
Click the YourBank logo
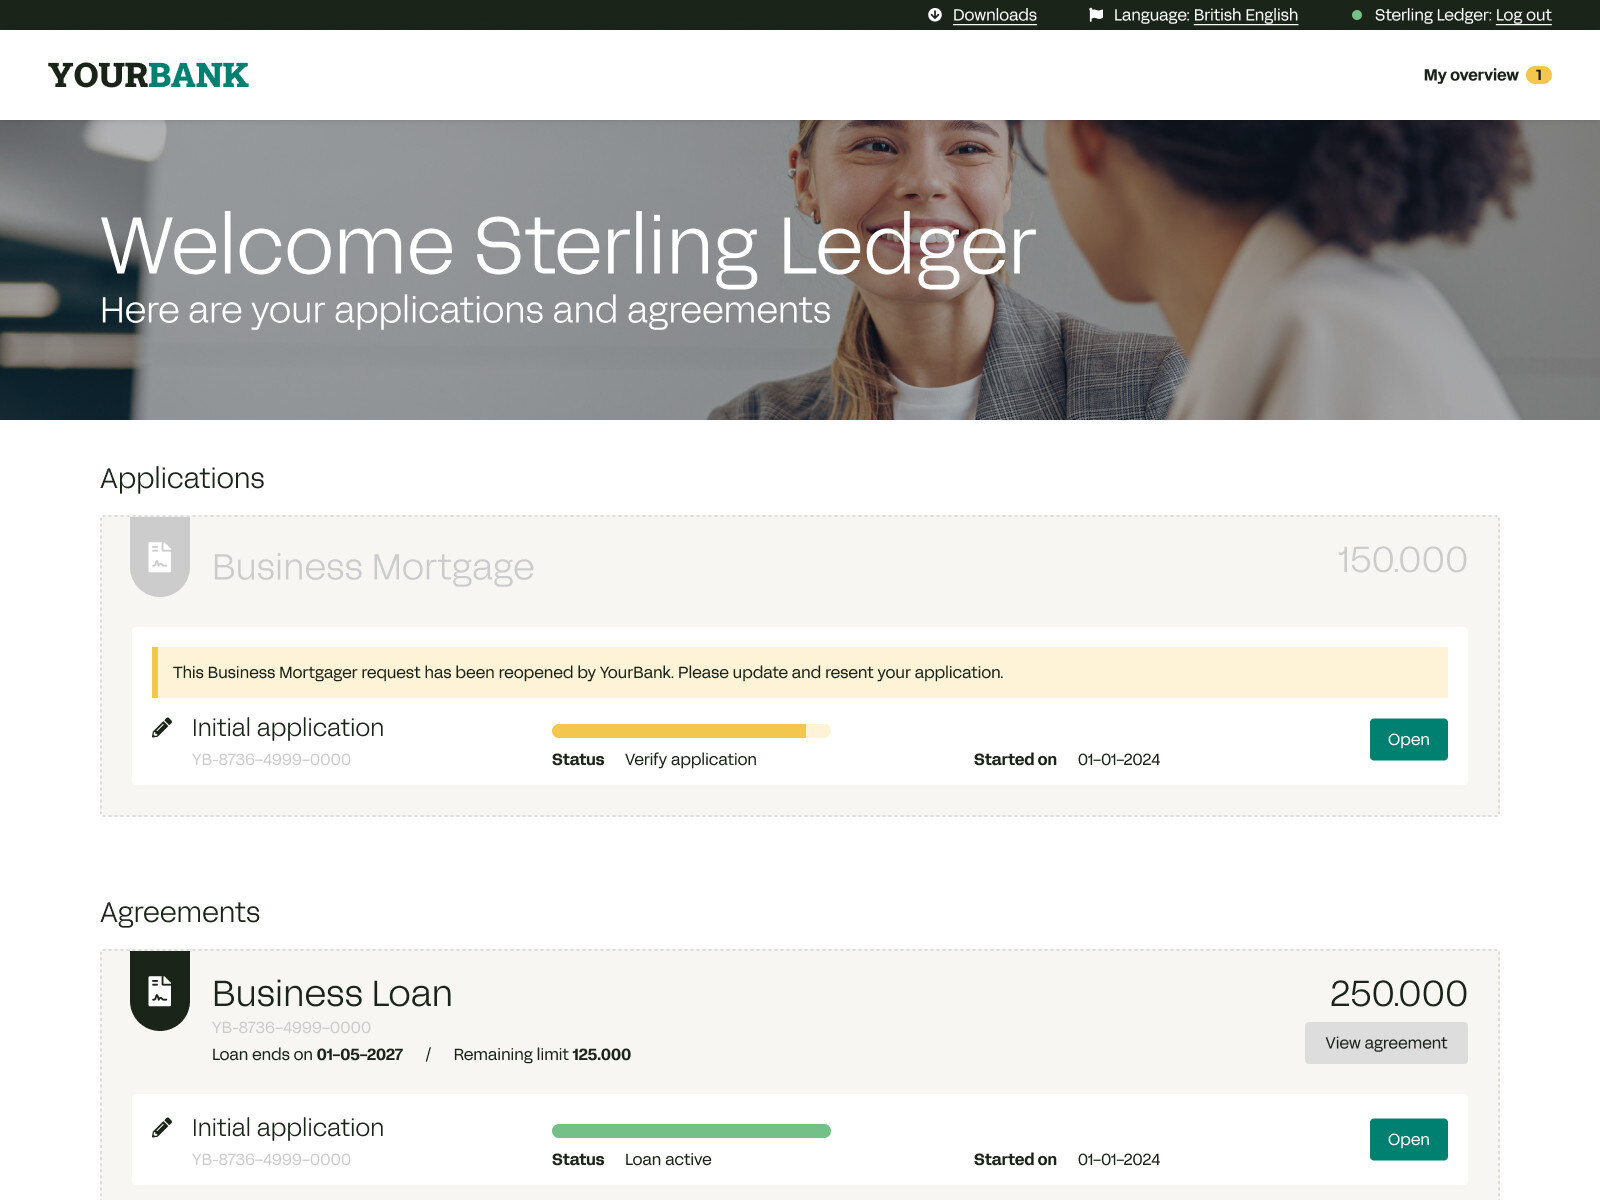click(148, 75)
